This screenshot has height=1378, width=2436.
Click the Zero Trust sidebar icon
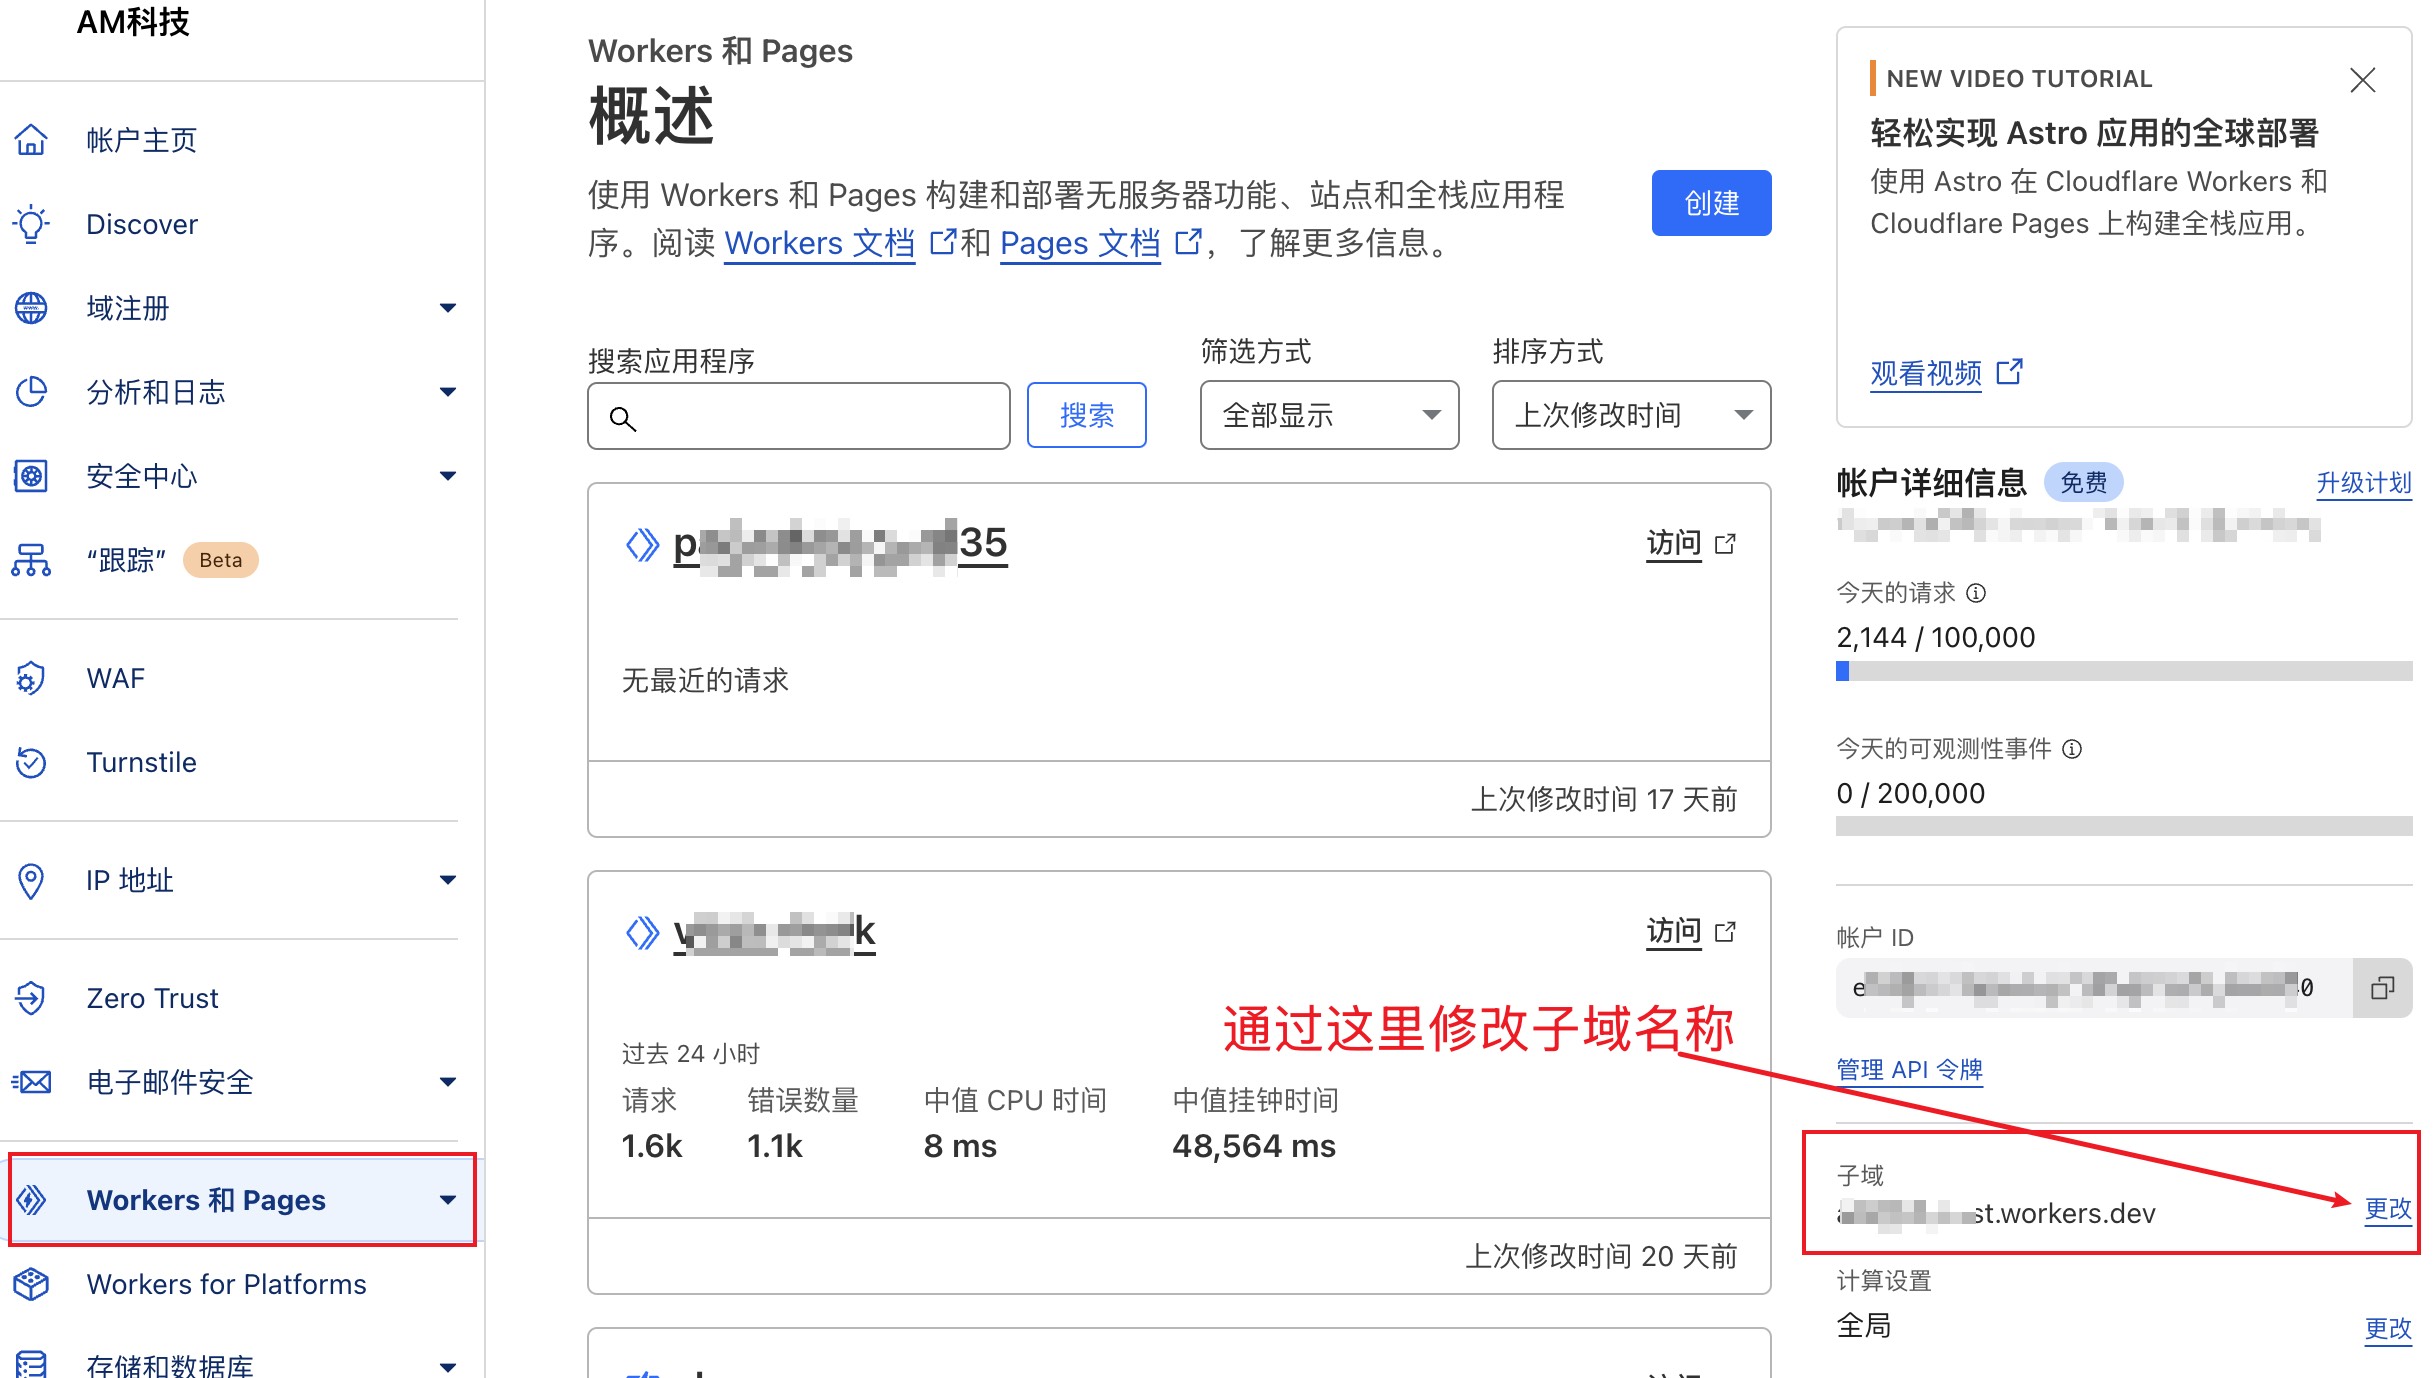coord(31,998)
